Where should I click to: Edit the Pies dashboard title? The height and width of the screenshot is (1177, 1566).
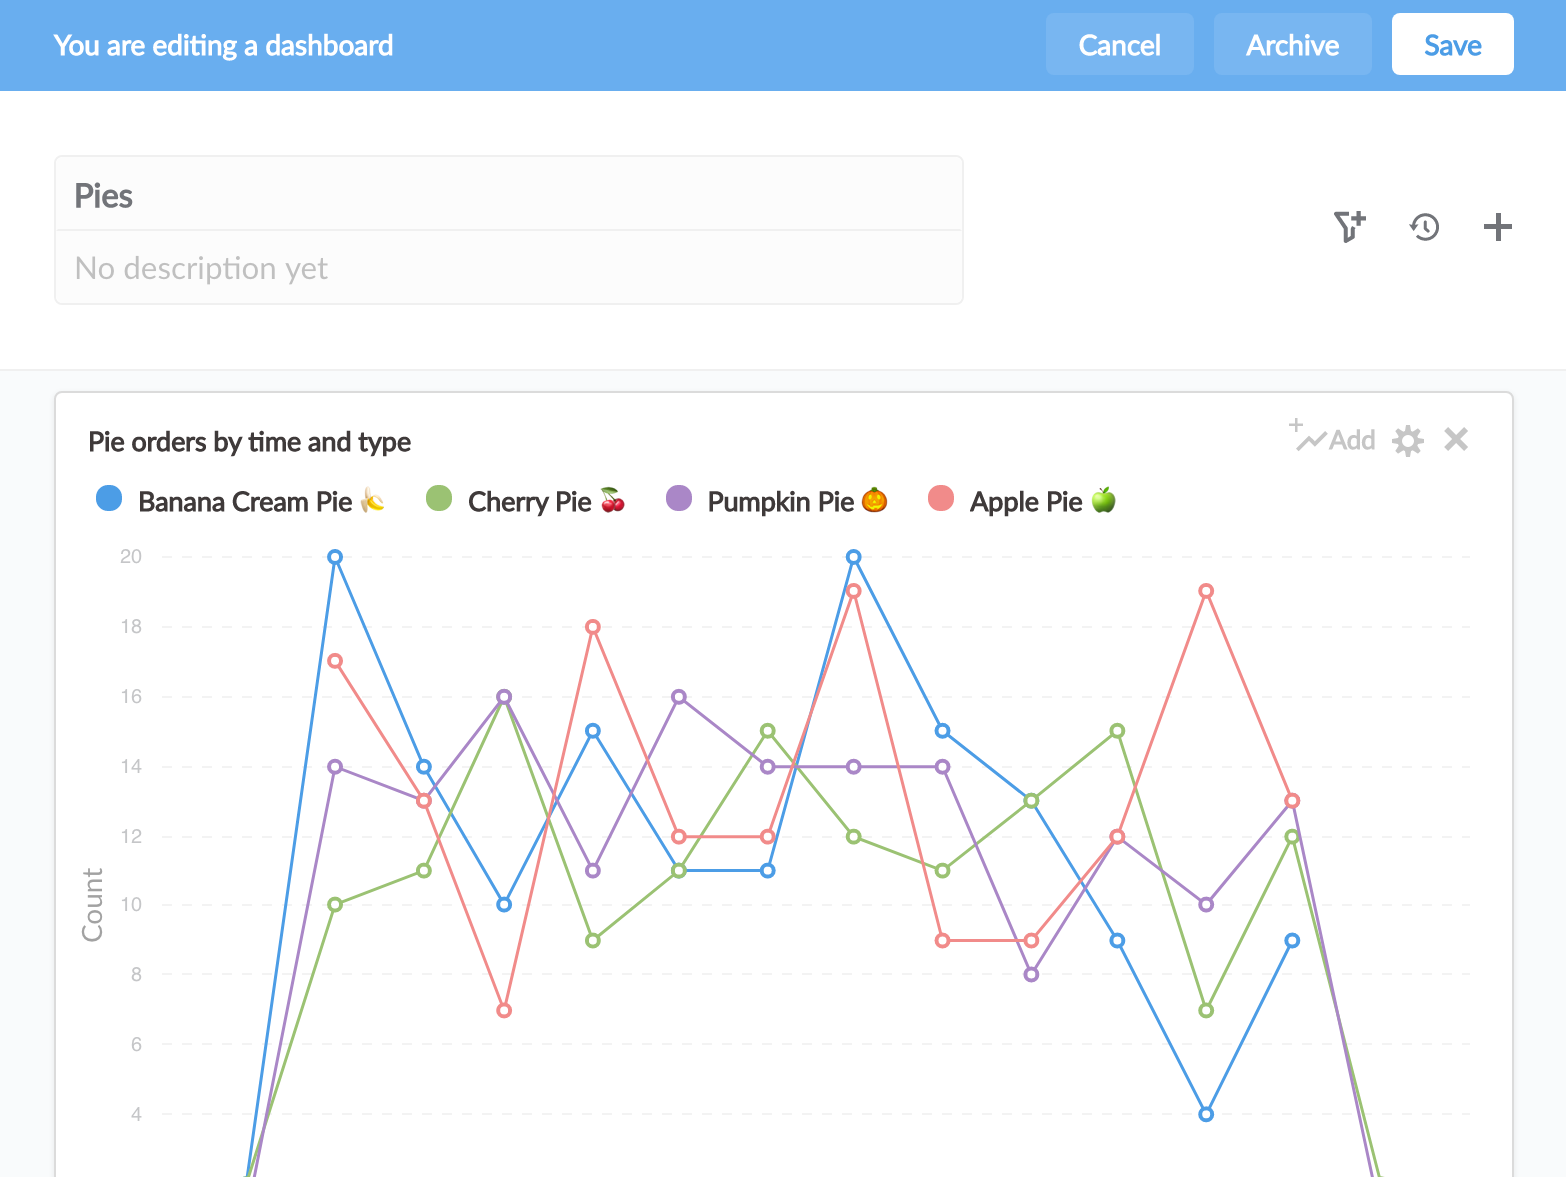pos(103,196)
